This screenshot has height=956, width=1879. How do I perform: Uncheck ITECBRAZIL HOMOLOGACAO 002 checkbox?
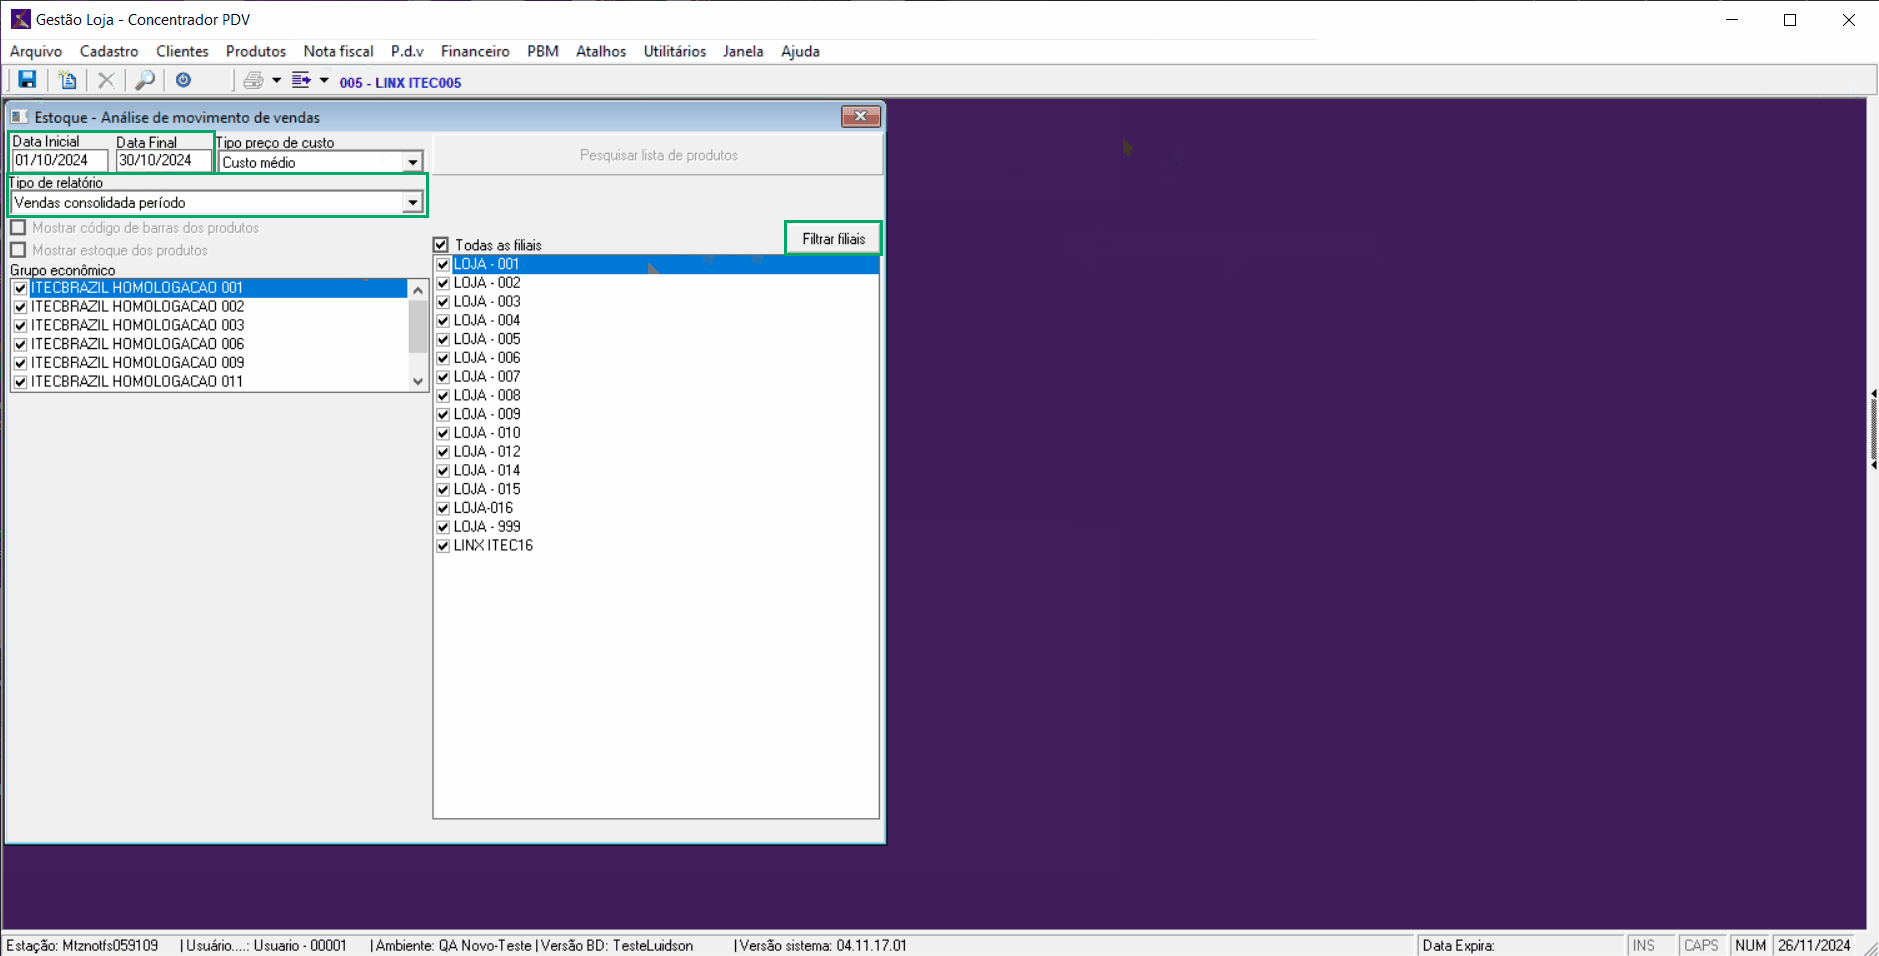coord(20,307)
